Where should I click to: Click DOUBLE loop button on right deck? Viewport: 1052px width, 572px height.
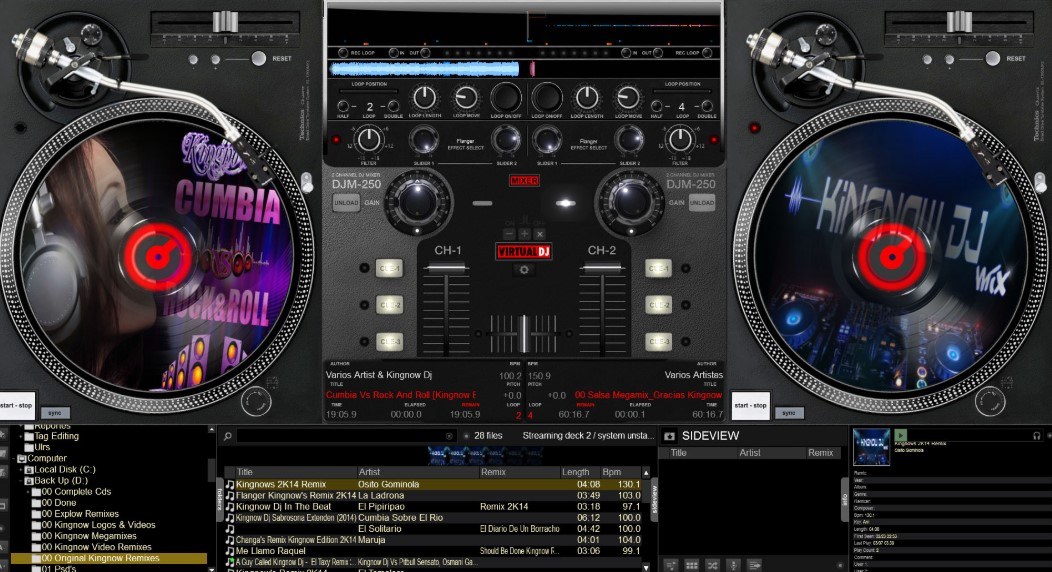706,106
